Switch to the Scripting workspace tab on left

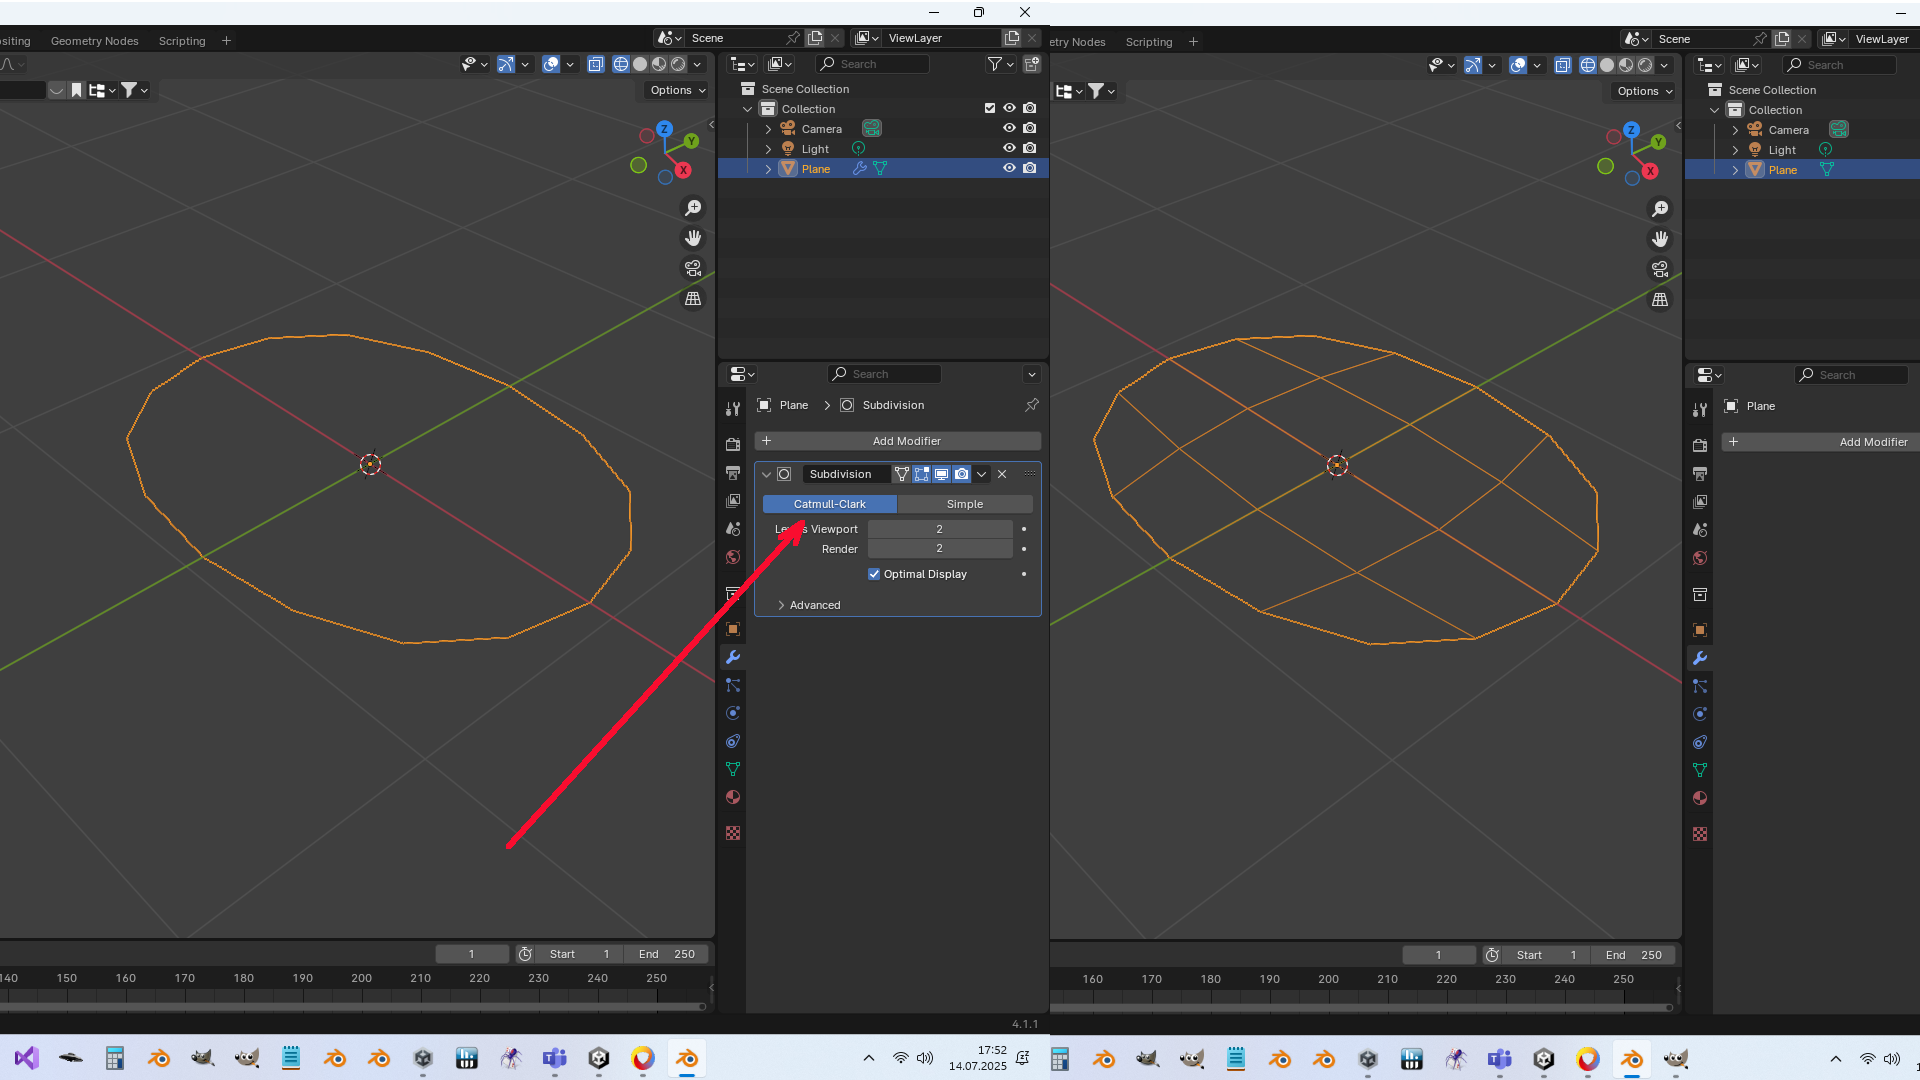point(182,41)
